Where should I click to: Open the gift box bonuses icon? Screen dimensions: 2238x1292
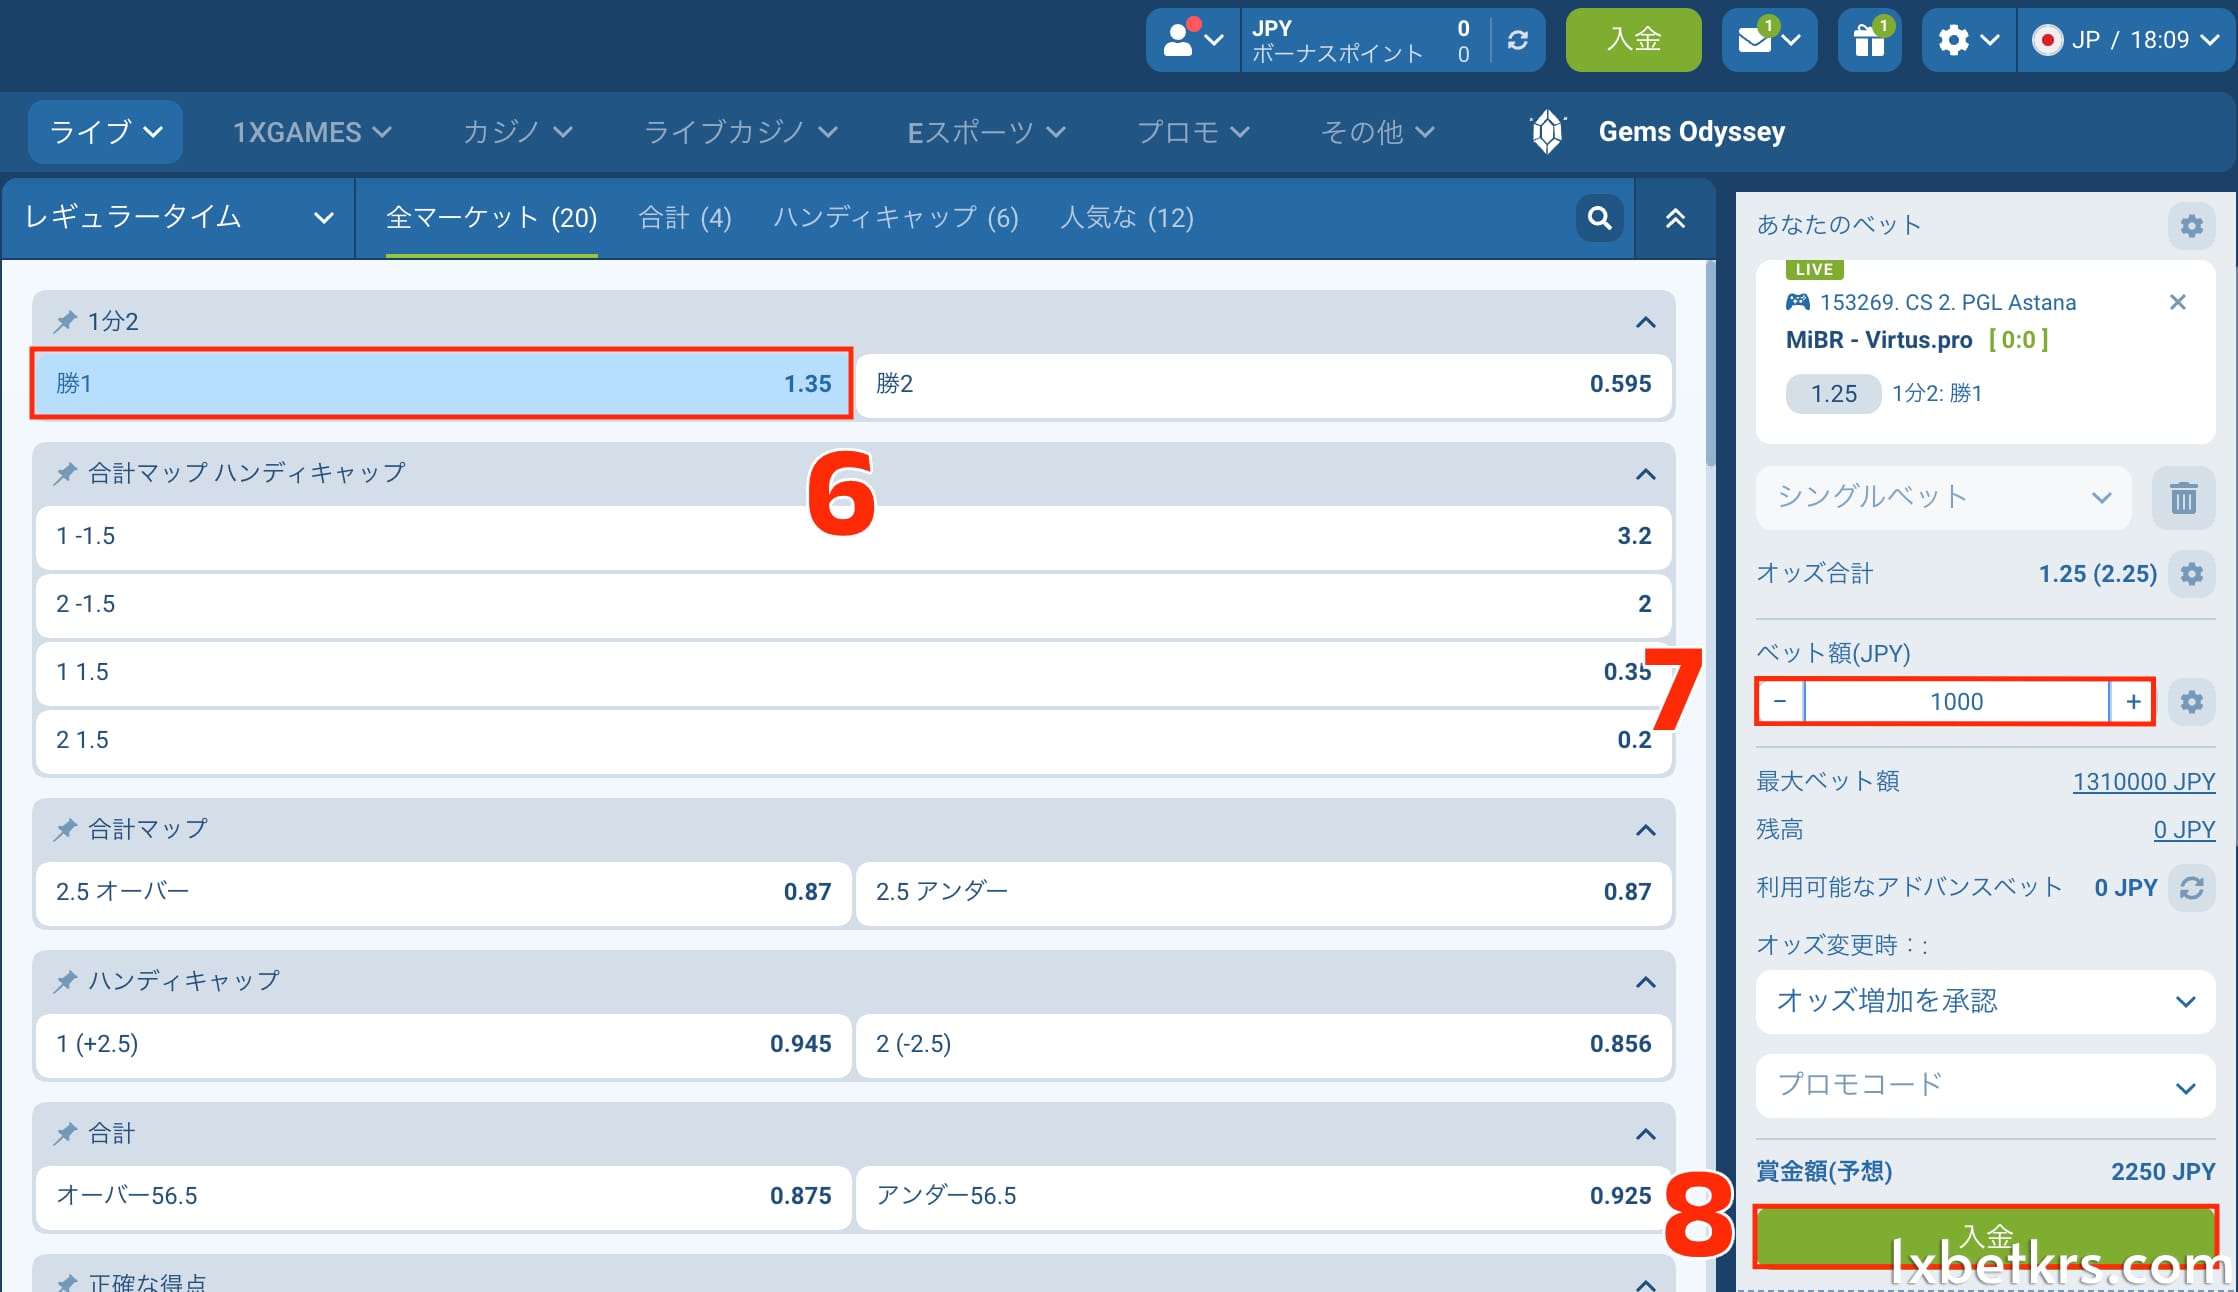[1869, 40]
